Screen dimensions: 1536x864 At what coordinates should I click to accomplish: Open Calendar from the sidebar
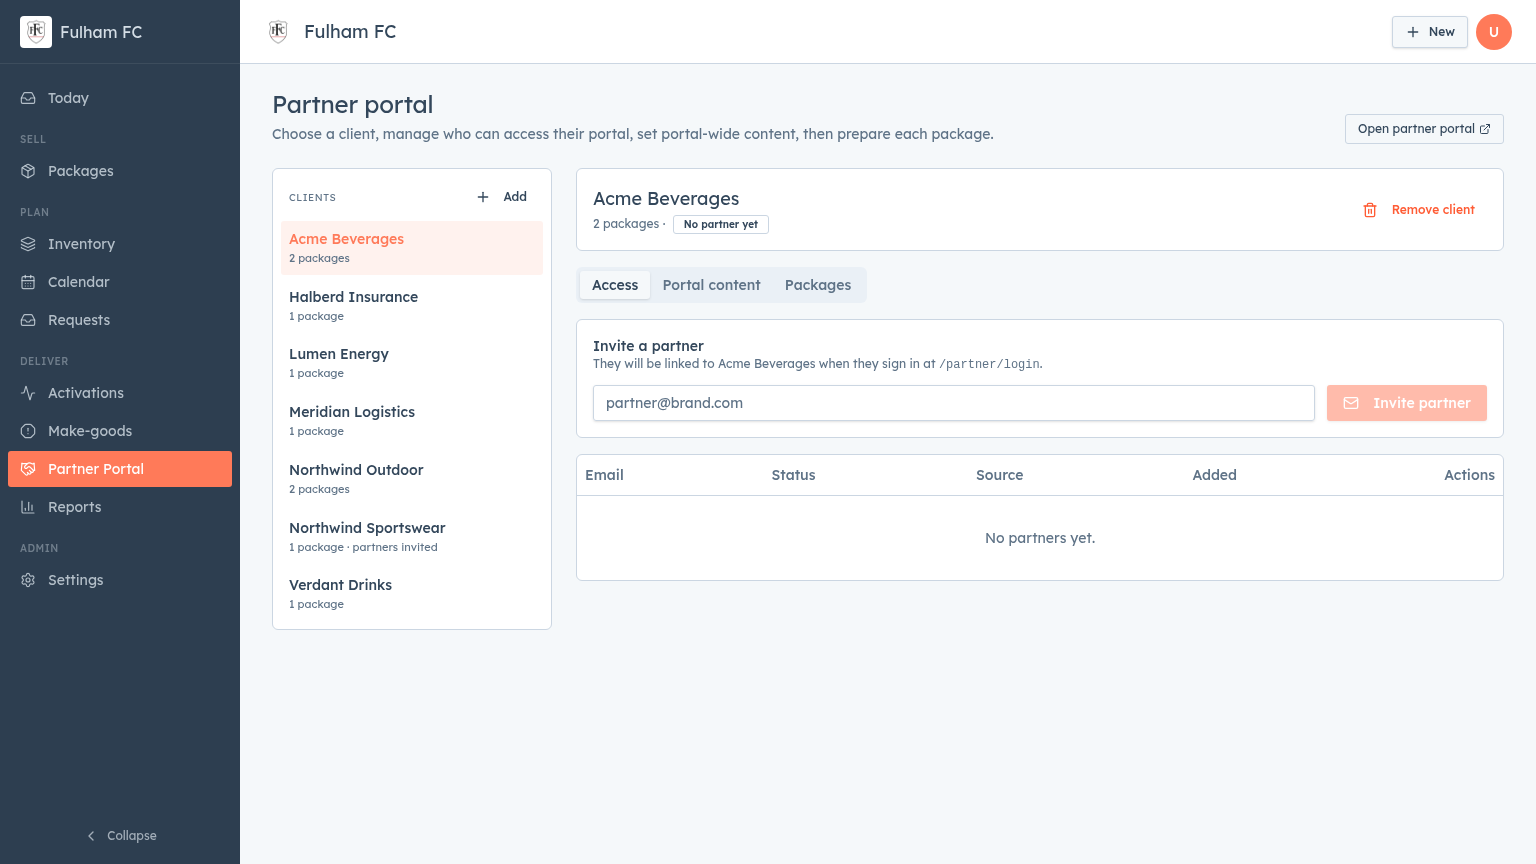[x=120, y=282]
